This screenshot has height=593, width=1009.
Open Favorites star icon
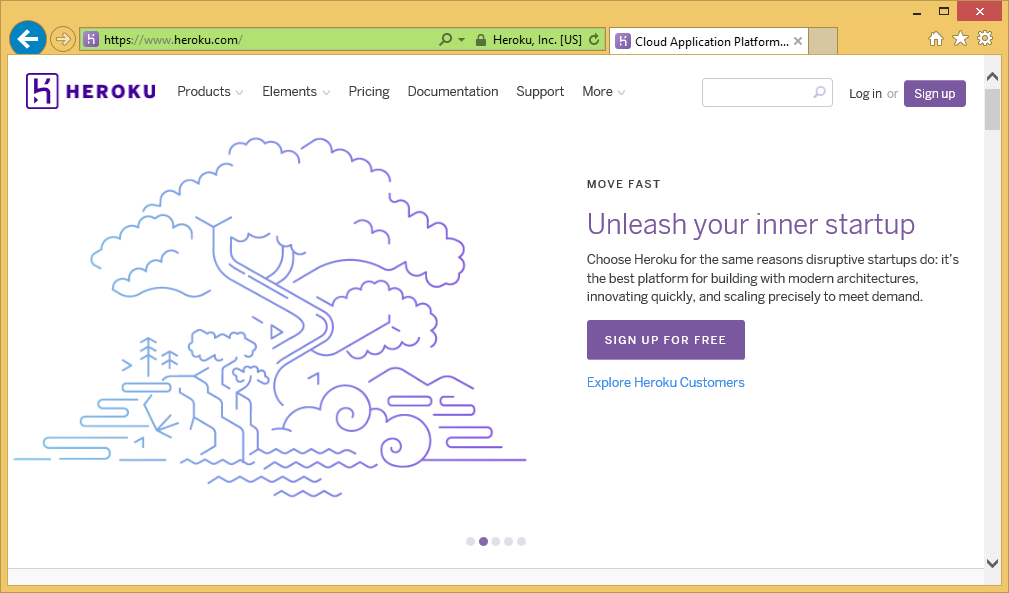tap(960, 39)
